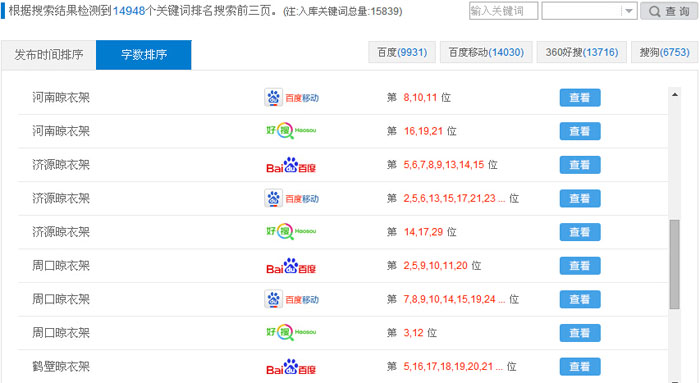
Task: Click Baidu logo in 周口晾衣架 row
Action: pos(291,266)
